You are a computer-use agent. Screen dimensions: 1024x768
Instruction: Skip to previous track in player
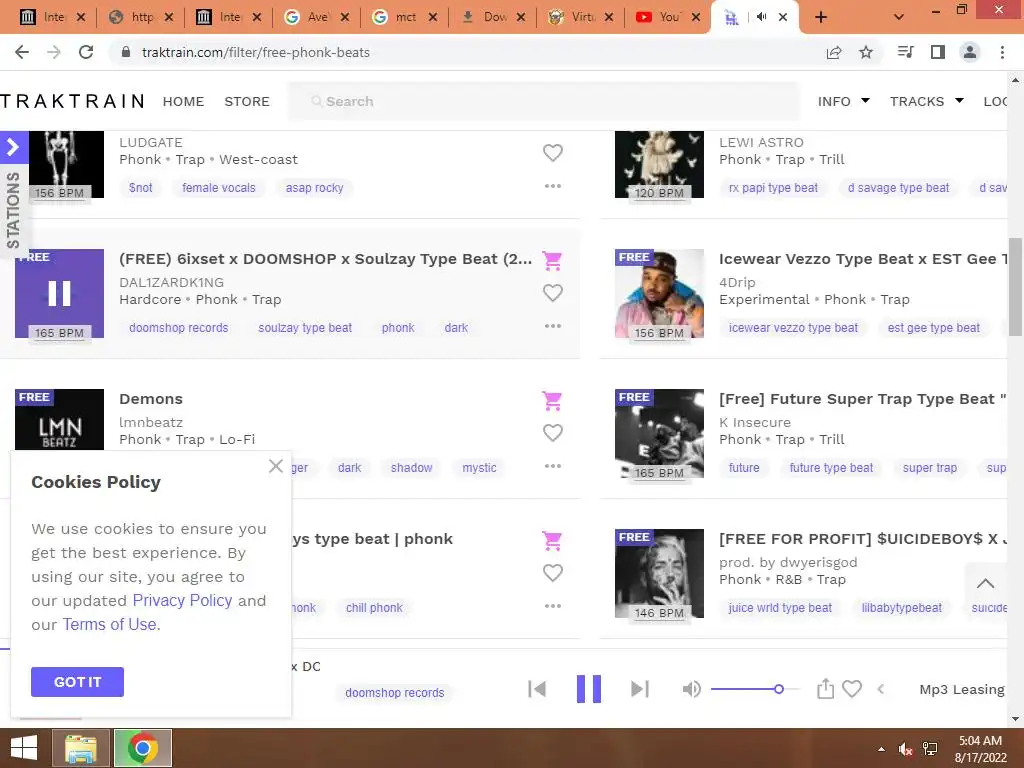(537, 689)
